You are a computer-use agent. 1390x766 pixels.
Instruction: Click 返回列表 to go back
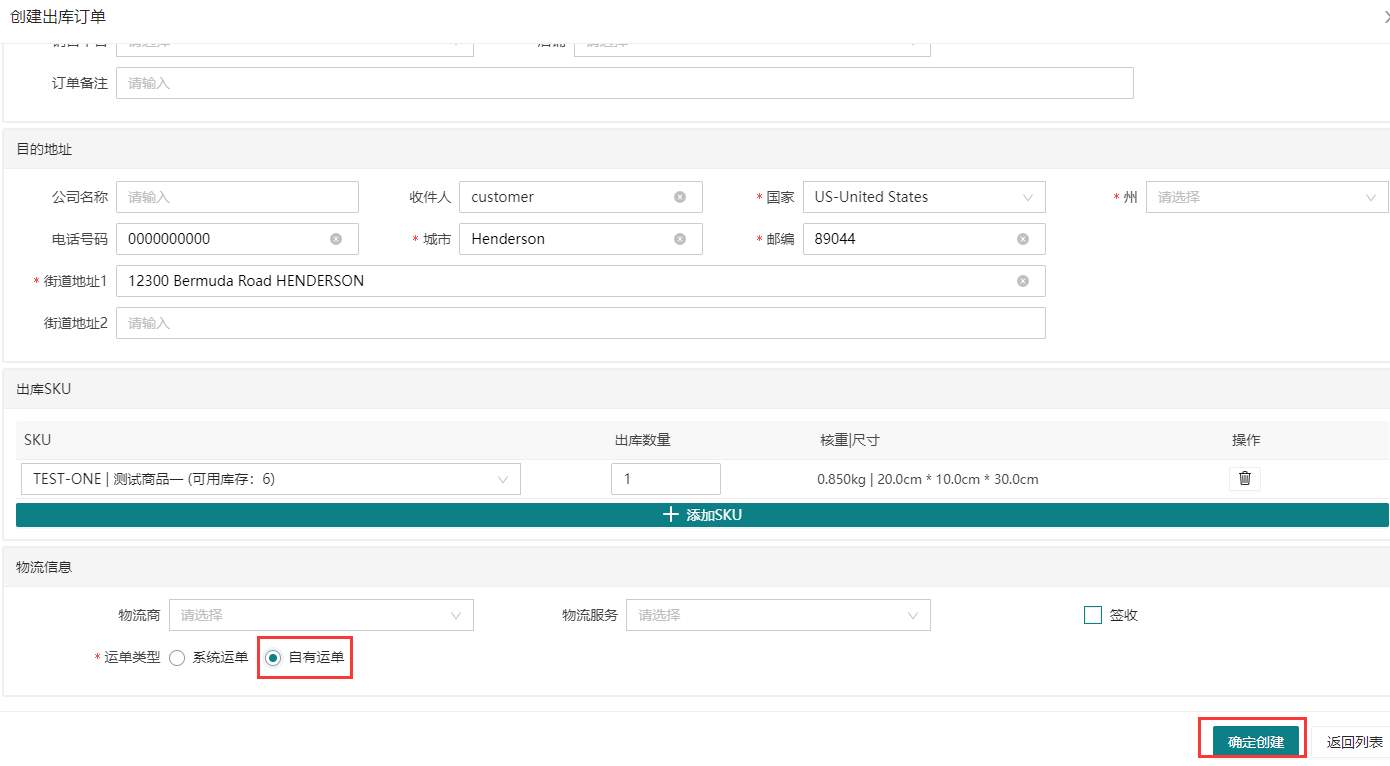click(x=1354, y=742)
